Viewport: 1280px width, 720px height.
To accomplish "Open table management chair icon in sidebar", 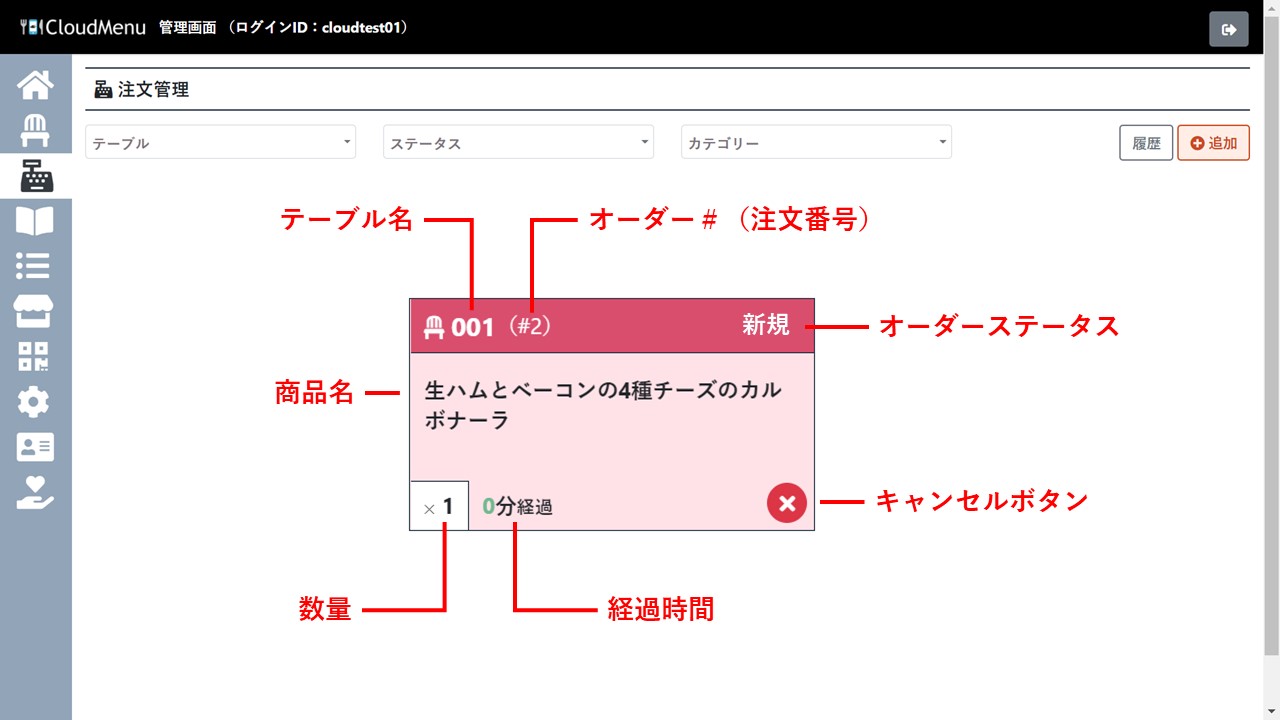I will pyautogui.click(x=35, y=131).
